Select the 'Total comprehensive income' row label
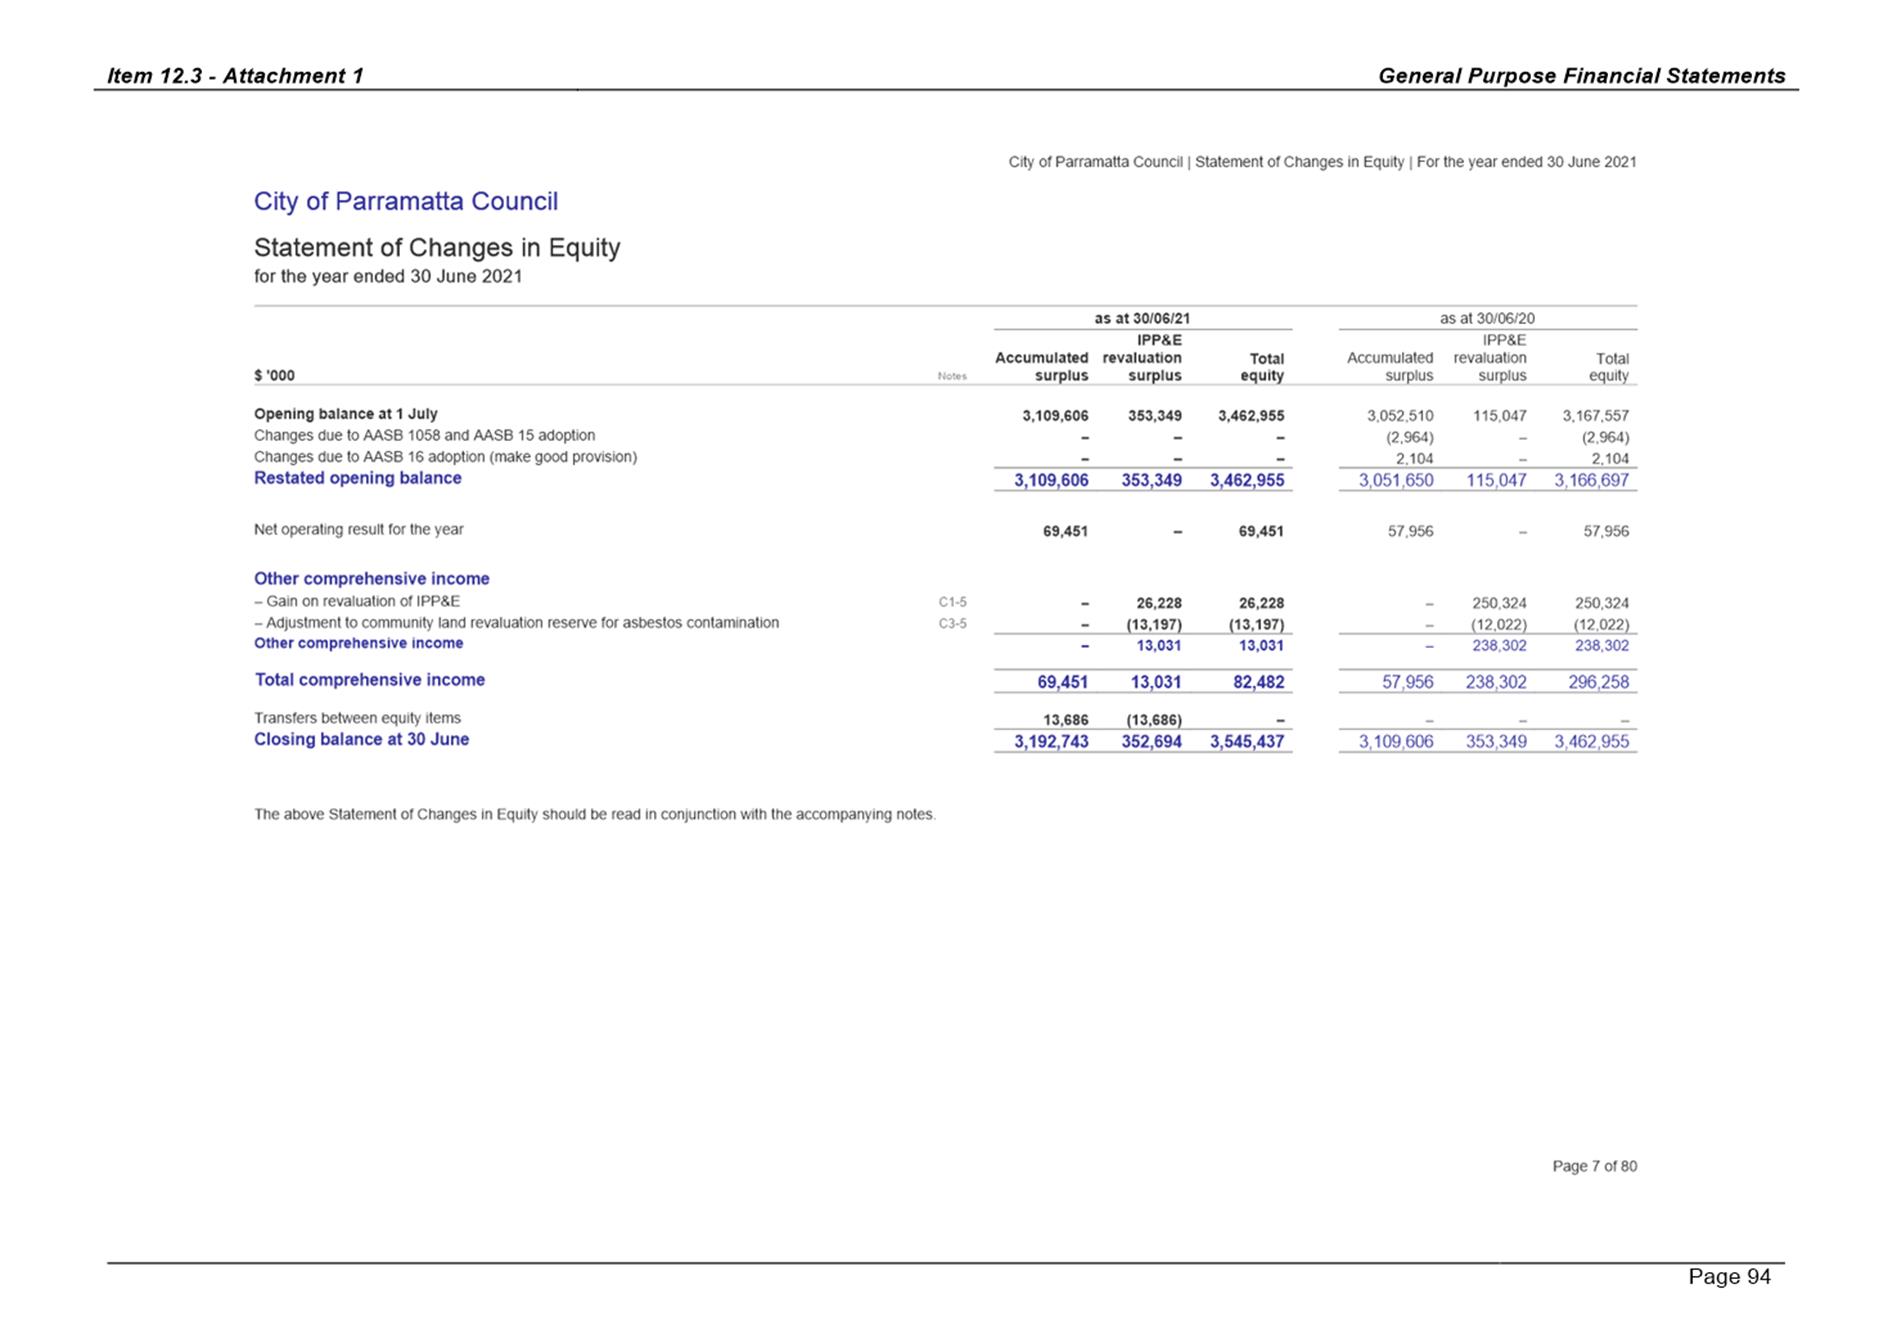This screenshot has height=1329, width=1879. 369,680
